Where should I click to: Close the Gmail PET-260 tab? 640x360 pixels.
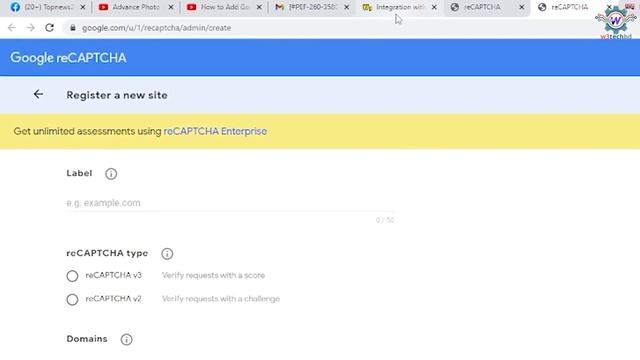tap(347, 7)
